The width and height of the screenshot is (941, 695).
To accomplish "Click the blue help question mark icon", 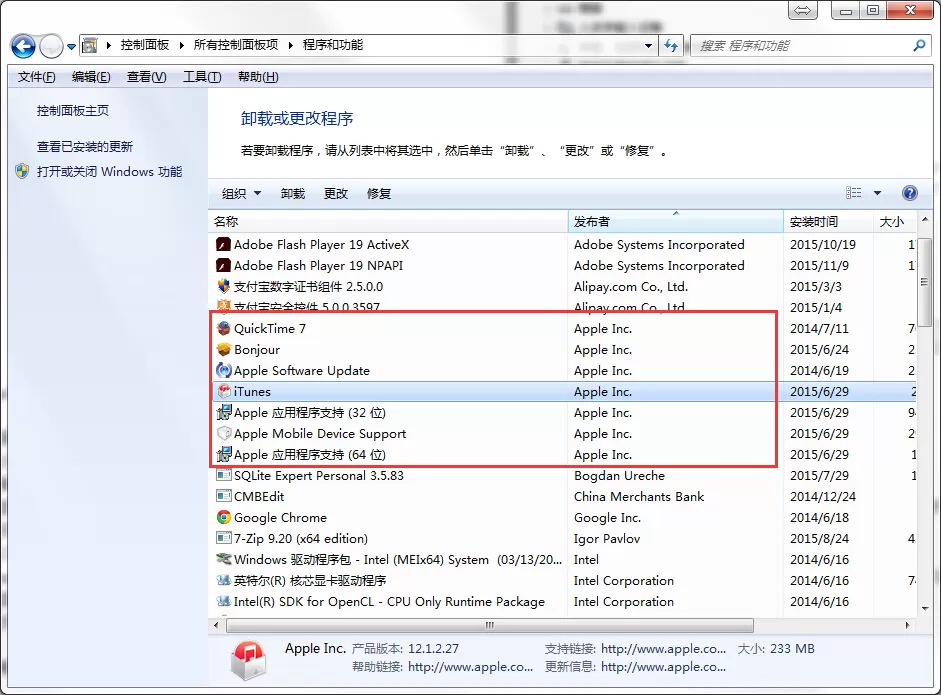I will click(910, 193).
